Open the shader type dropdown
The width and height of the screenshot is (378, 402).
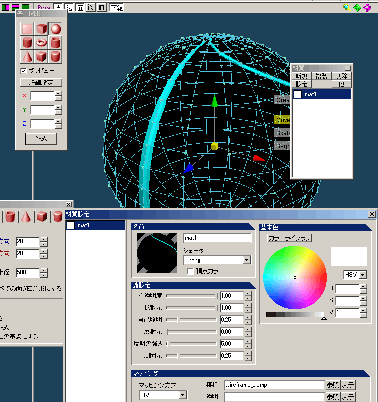point(217,260)
